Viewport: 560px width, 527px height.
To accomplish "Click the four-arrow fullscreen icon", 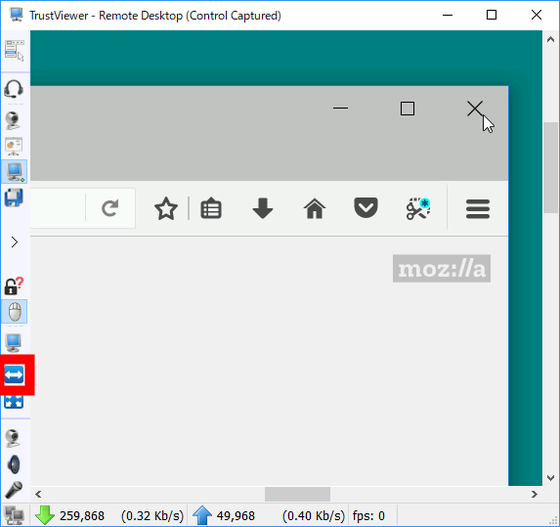I will (x=14, y=402).
